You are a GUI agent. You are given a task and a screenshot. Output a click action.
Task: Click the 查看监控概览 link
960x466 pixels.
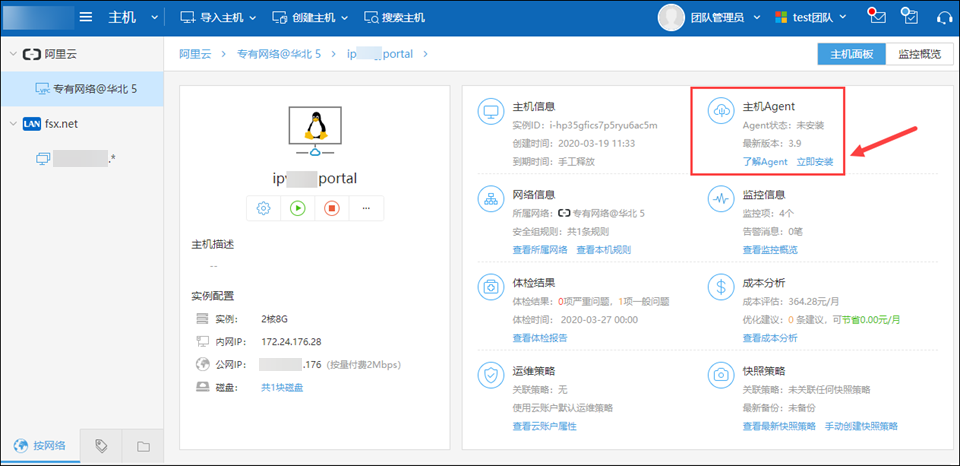pos(770,250)
